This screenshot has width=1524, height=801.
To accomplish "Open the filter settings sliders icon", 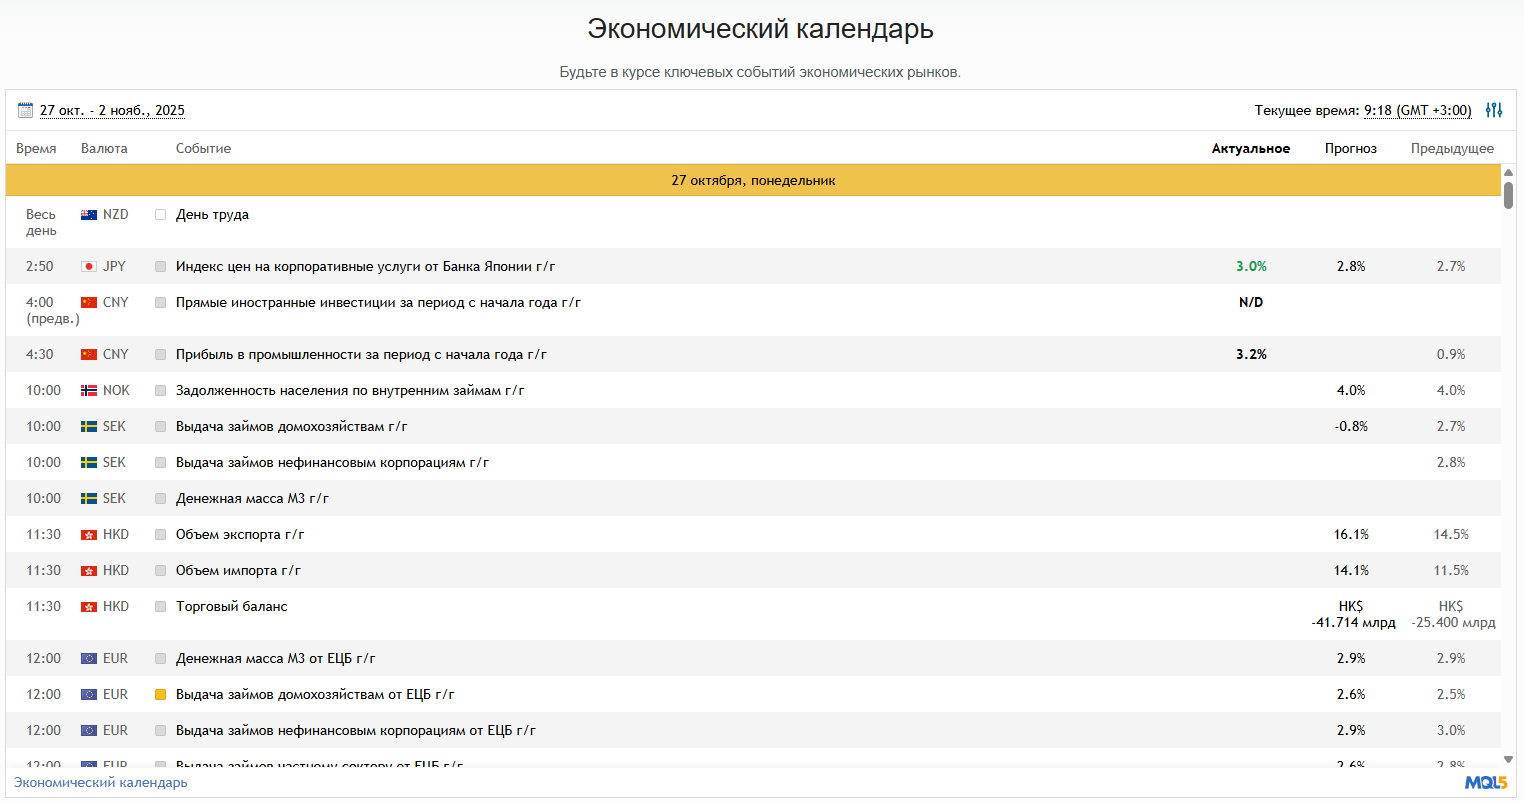I will [1493, 110].
